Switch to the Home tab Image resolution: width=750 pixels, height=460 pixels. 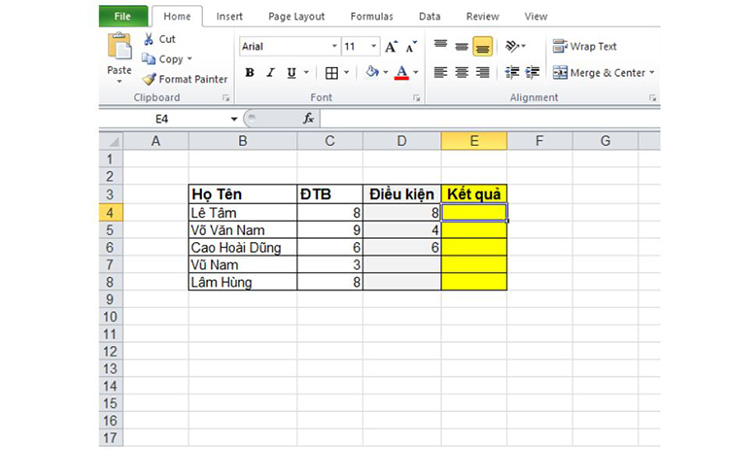pos(177,16)
